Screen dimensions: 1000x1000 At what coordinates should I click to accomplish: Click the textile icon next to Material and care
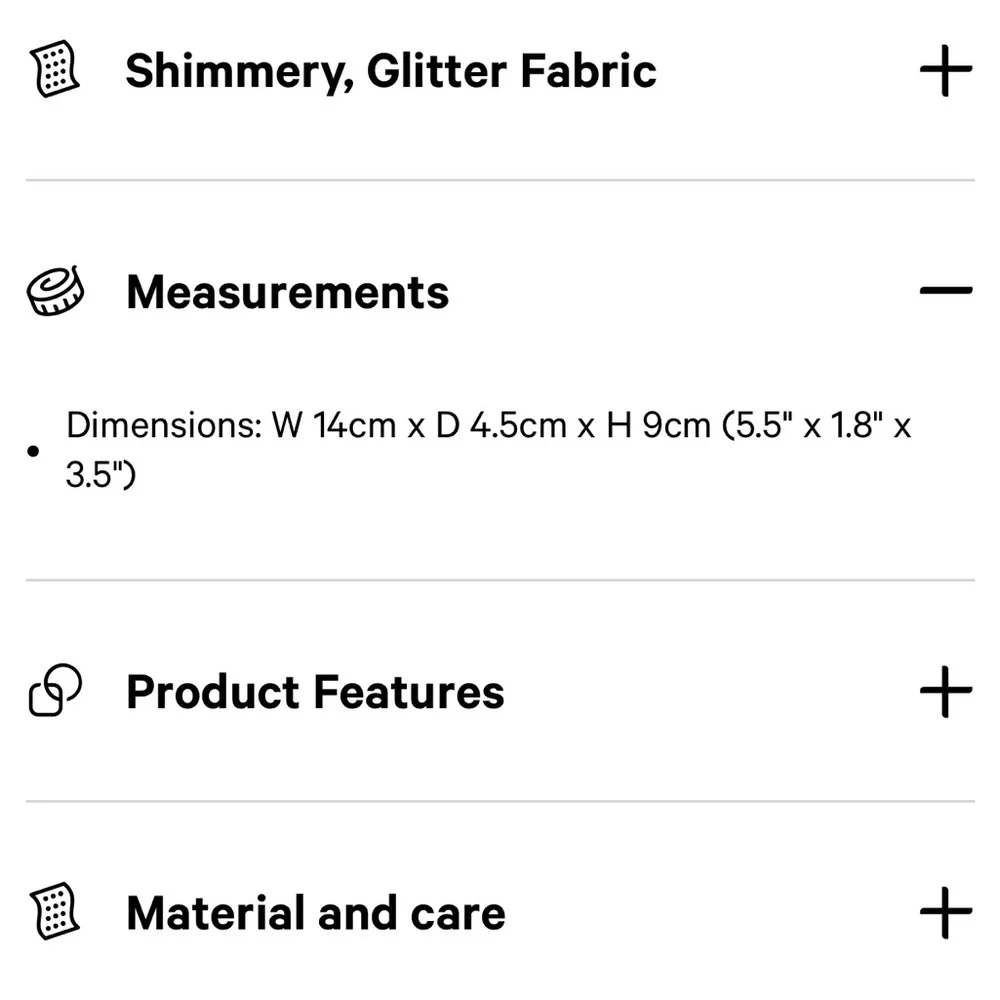click(54, 911)
